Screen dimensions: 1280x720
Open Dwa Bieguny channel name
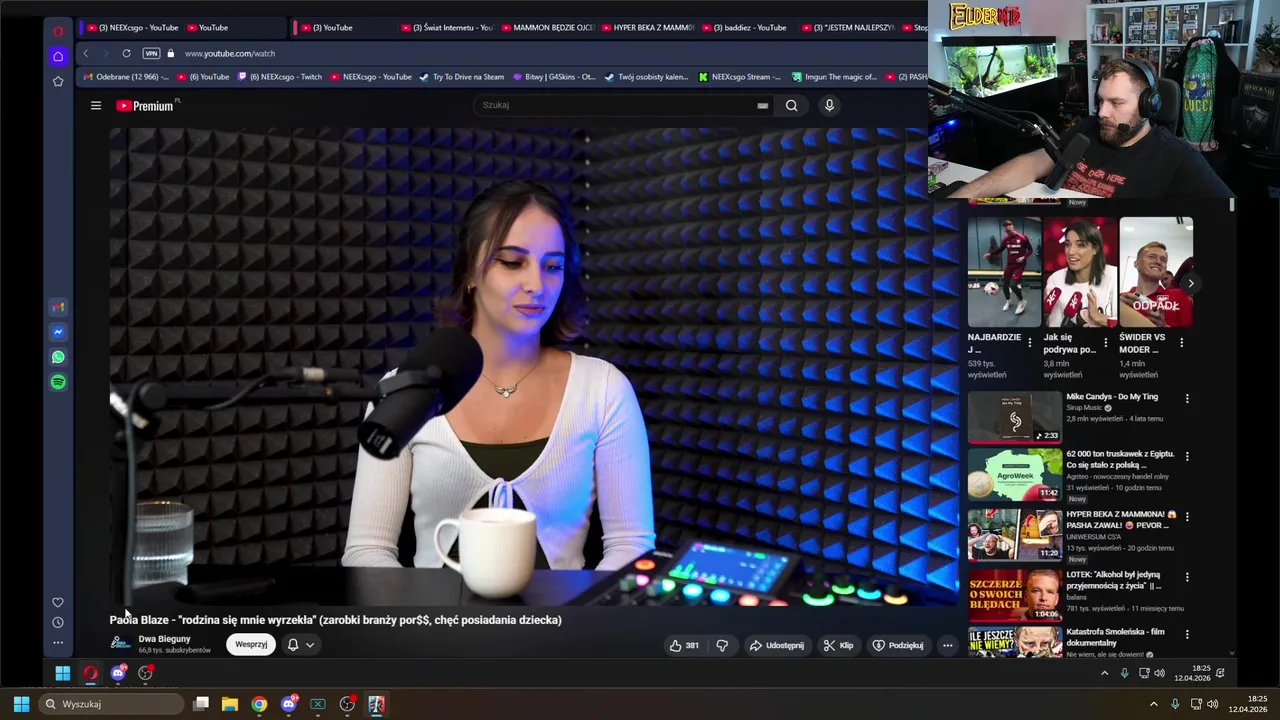point(164,639)
